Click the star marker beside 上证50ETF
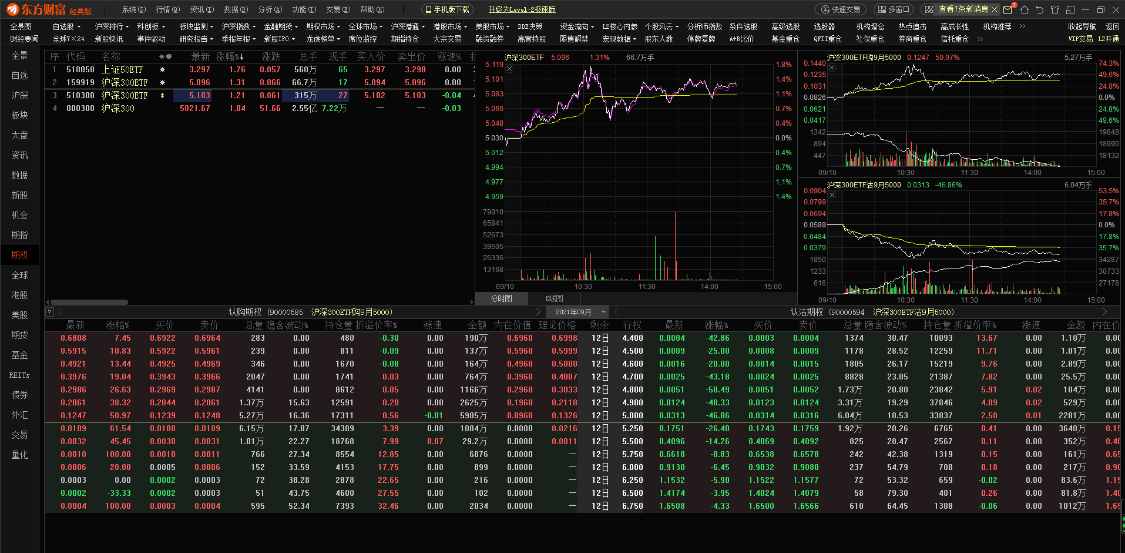This screenshot has width=1125, height=553. coord(161,70)
